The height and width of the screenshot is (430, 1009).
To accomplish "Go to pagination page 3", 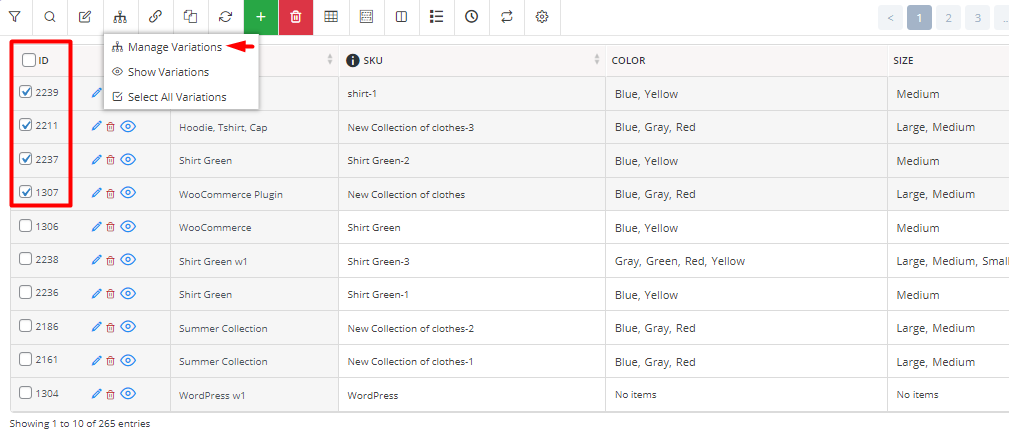I will pyautogui.click(x=977, y=18).
